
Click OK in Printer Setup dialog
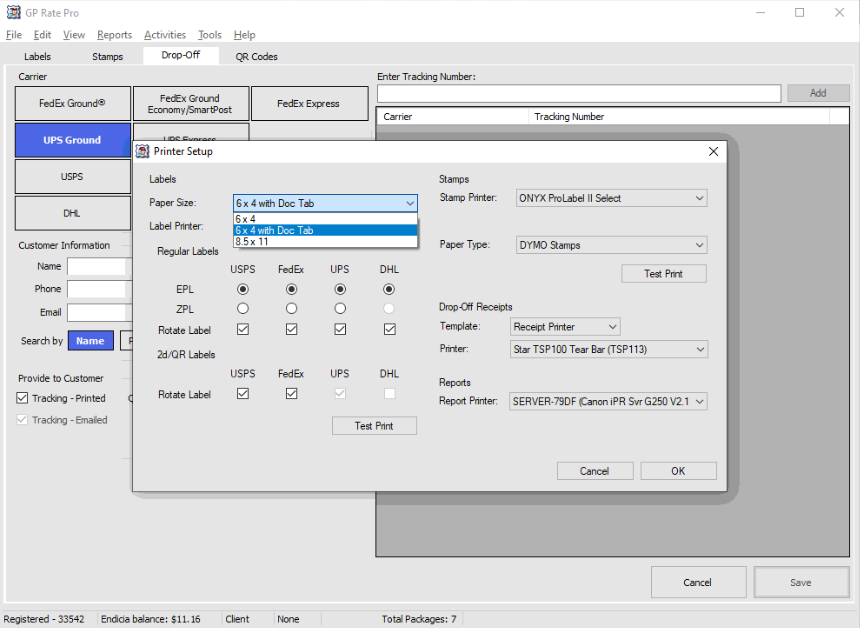click(678, 471)
